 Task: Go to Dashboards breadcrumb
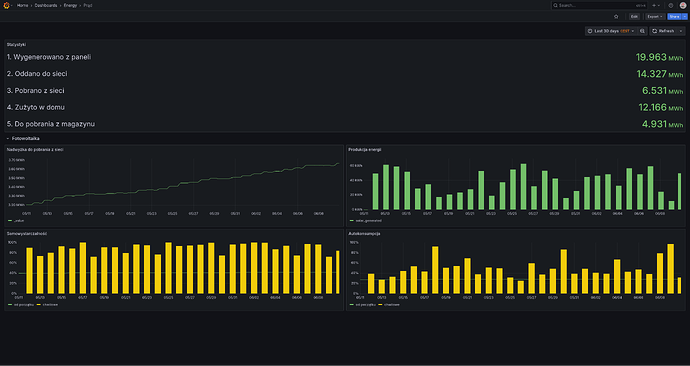click(46, 5)
